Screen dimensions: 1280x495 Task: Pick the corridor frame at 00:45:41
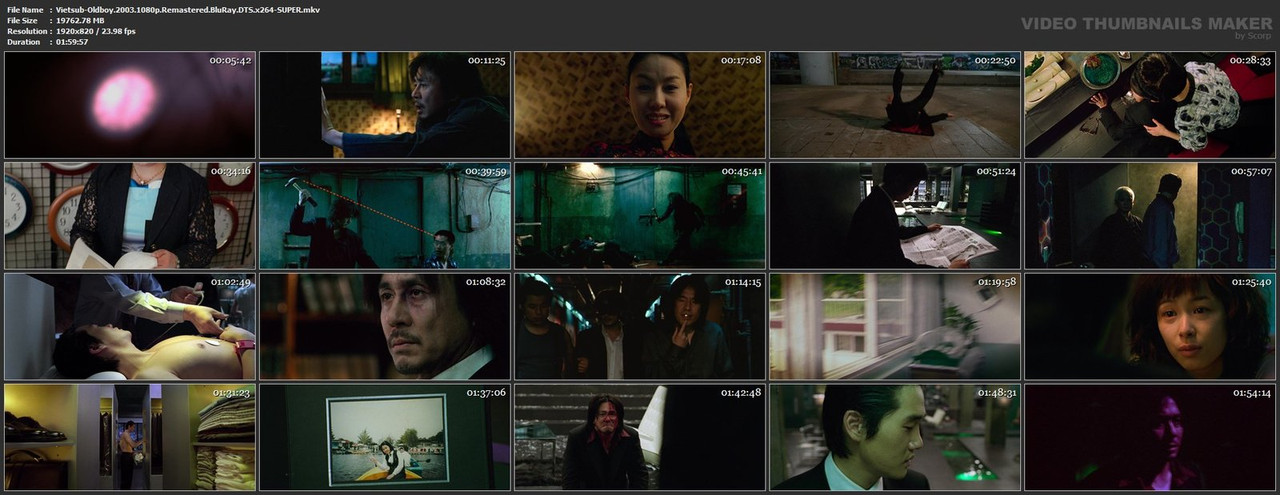click(x=640, y=216)
